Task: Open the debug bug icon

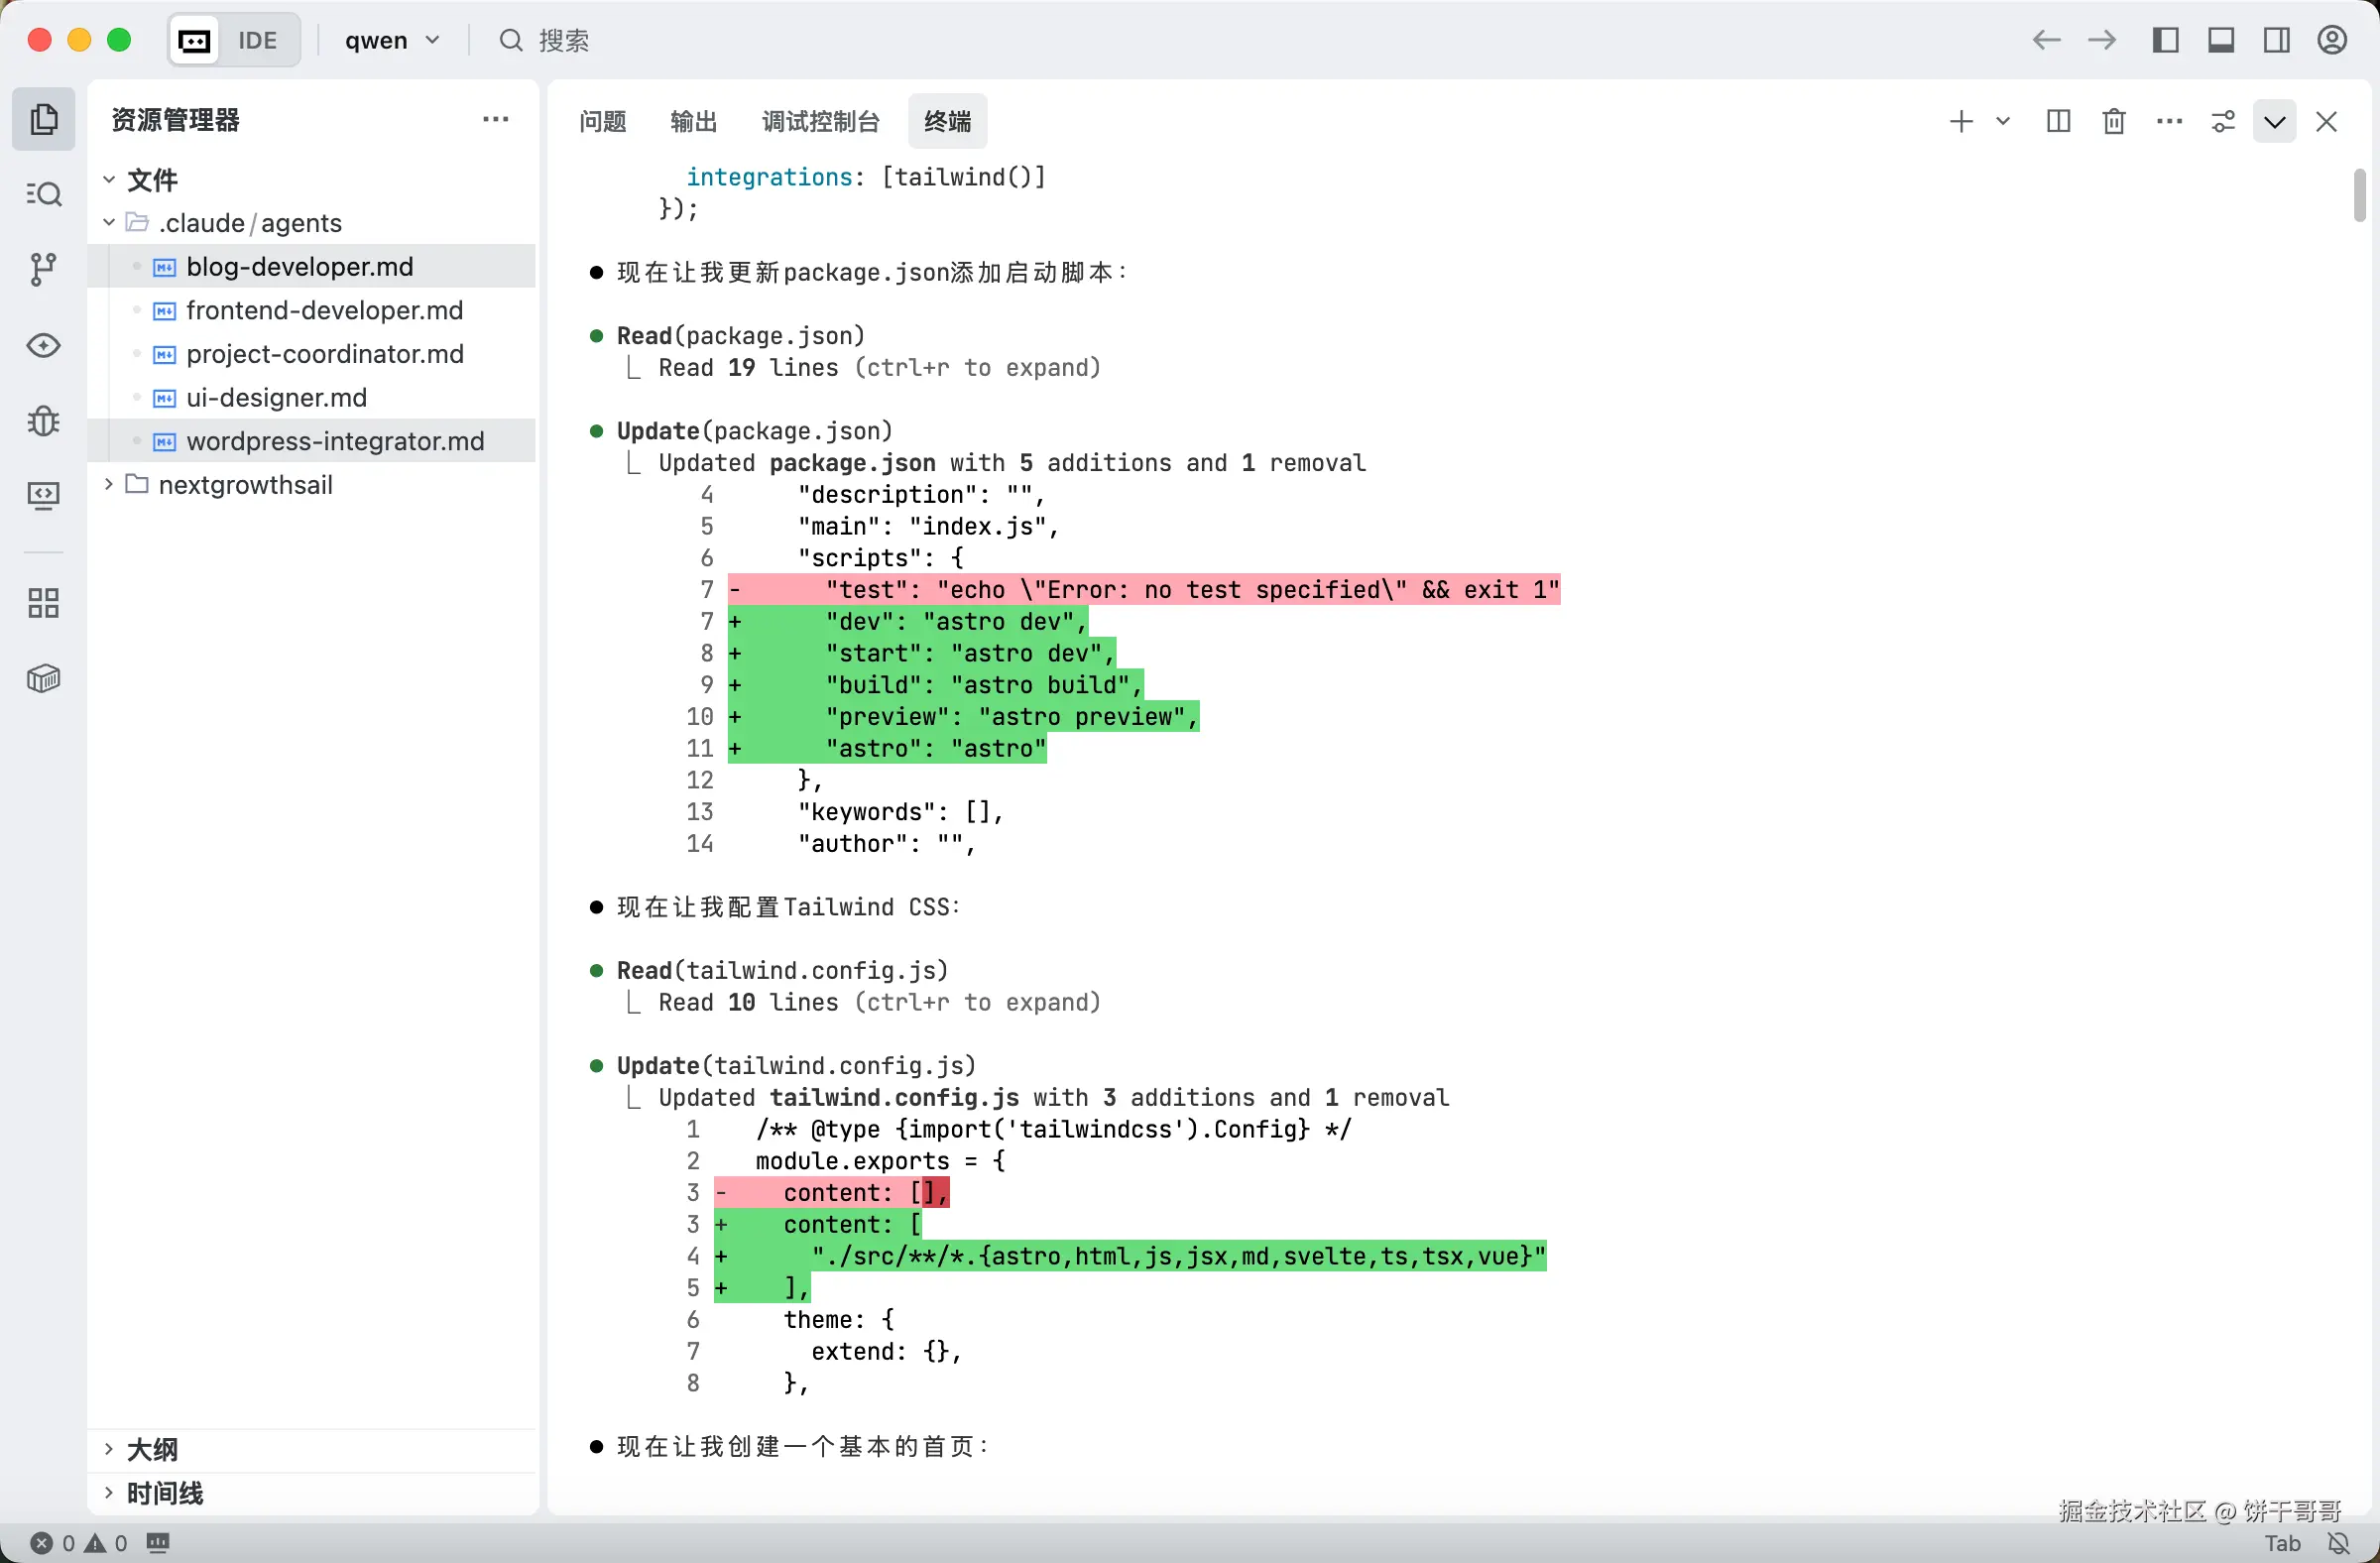Action: tap(43, 421)
